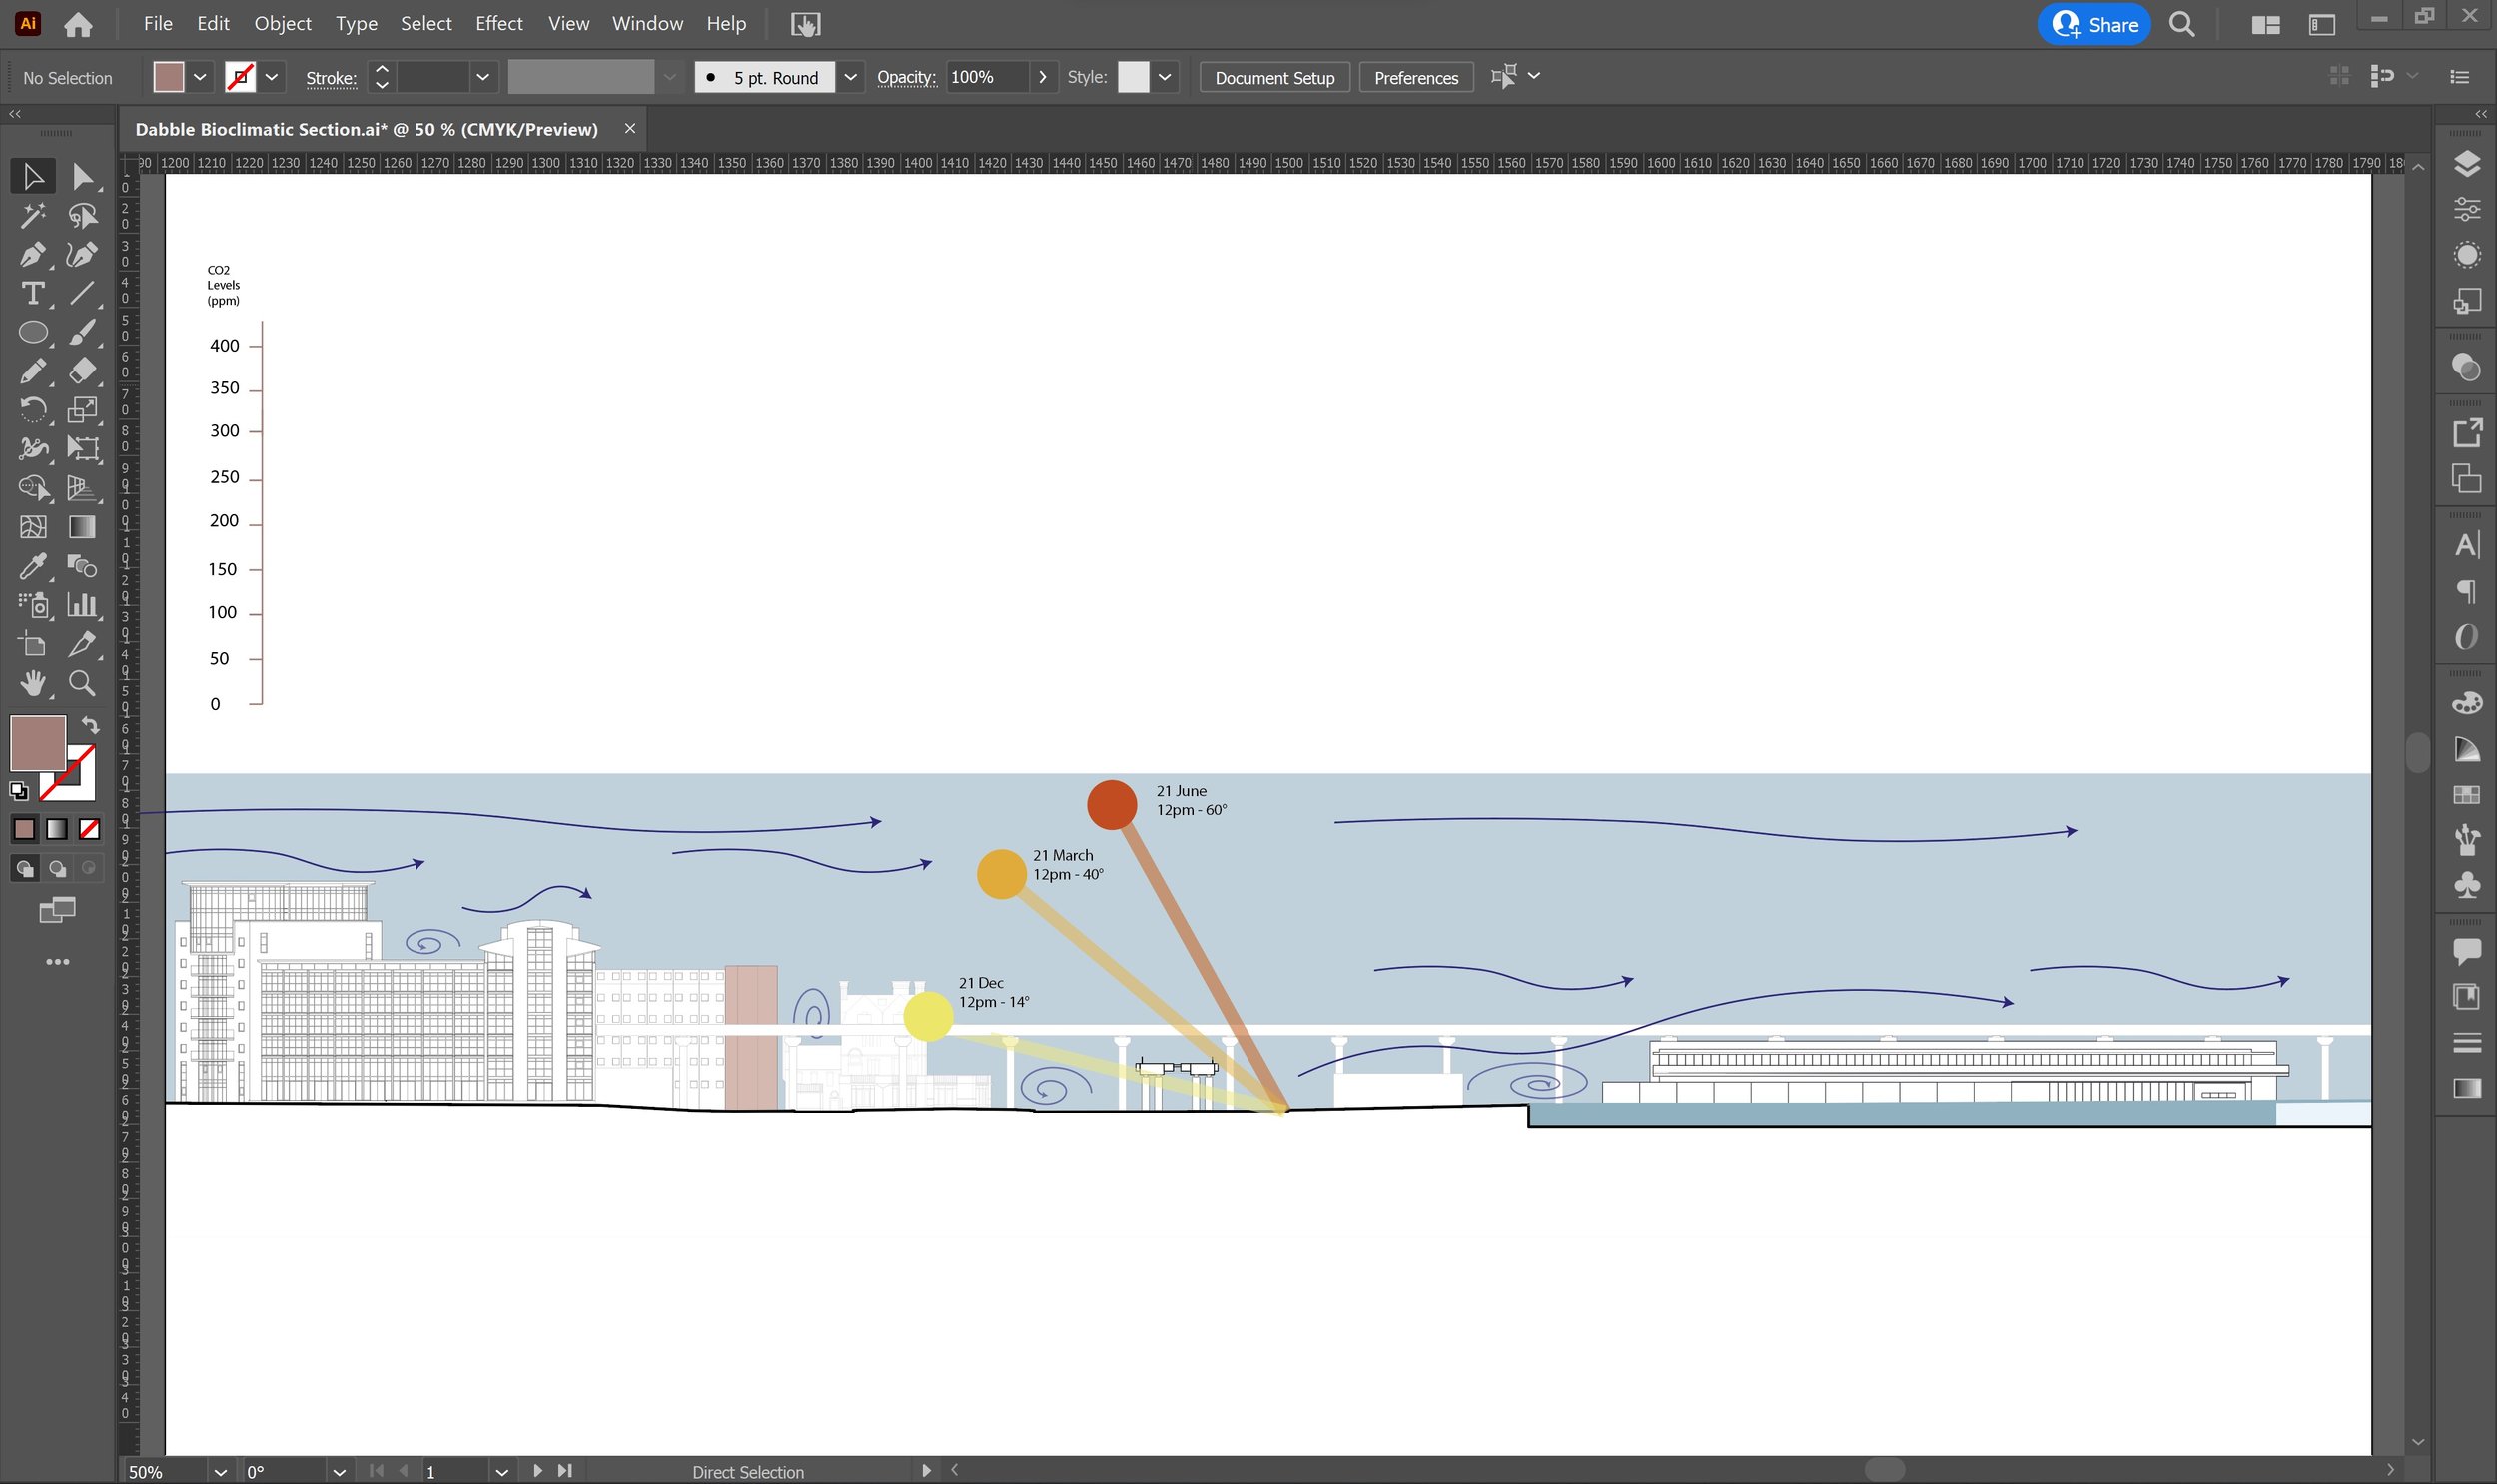Swap fill and stroke colors
Viewport: 2497px width, 1484px height.
click(90, 726)
